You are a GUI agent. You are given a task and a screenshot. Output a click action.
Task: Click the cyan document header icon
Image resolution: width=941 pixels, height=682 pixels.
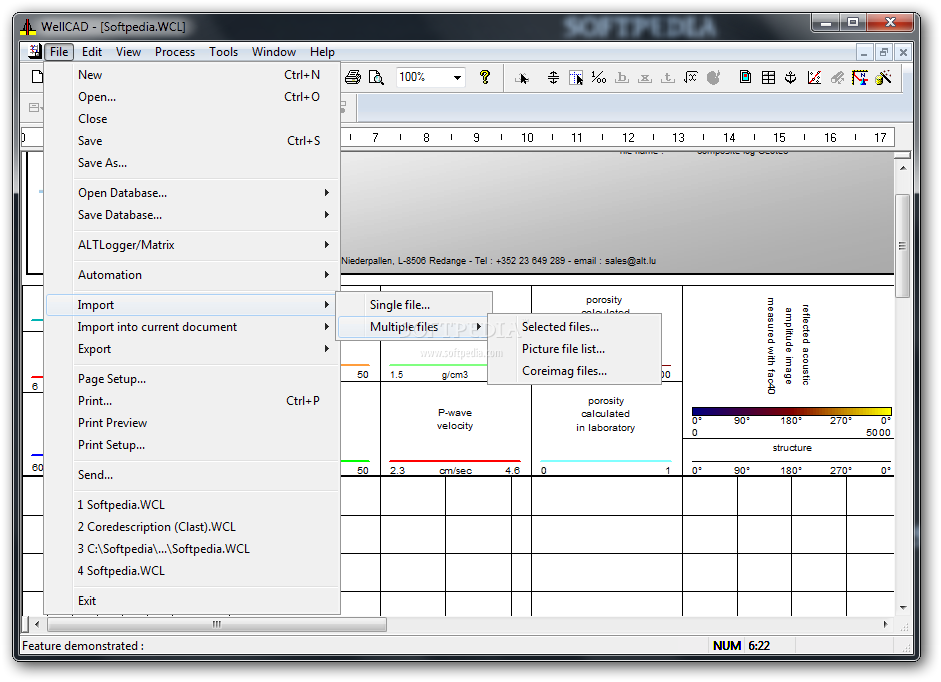(x=745, y=77)
